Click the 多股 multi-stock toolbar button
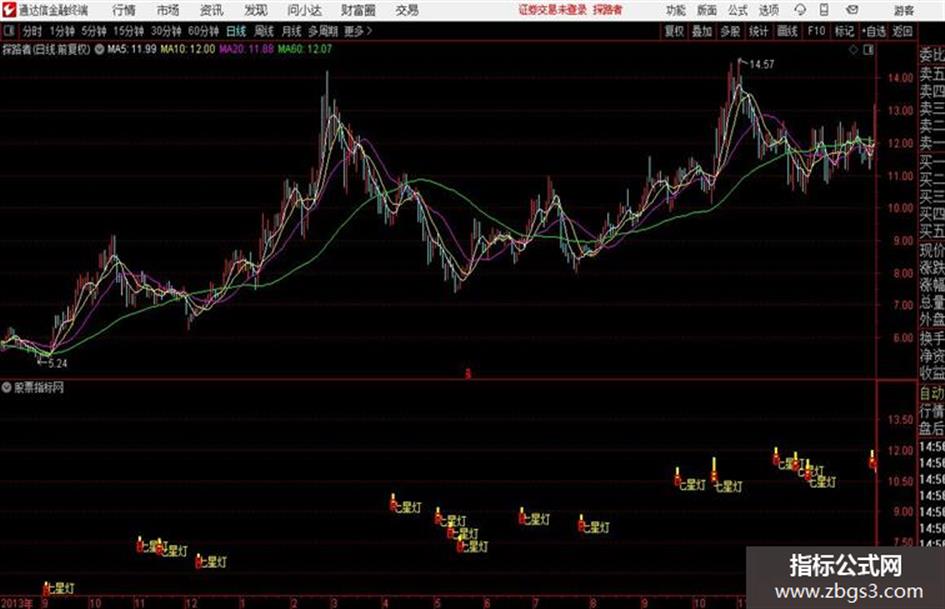The image size is (945, 609). pos(730,31)
